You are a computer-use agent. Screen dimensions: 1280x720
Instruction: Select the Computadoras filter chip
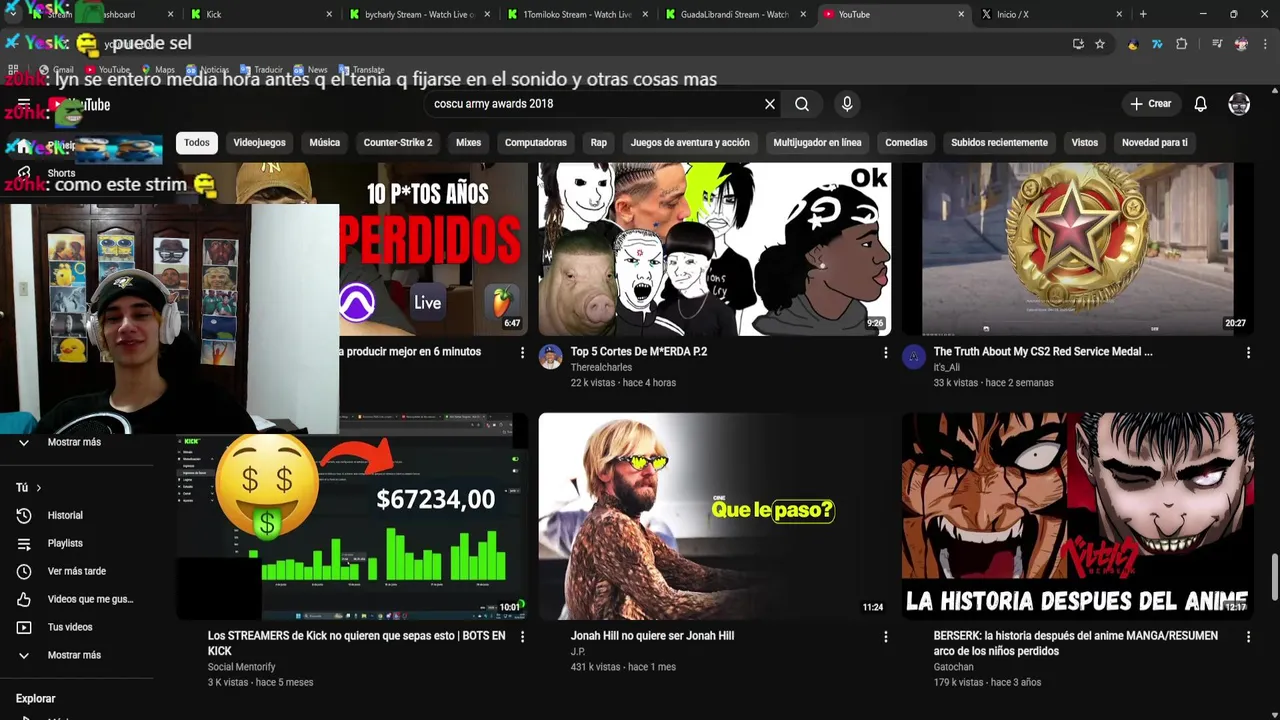point(536,143)
